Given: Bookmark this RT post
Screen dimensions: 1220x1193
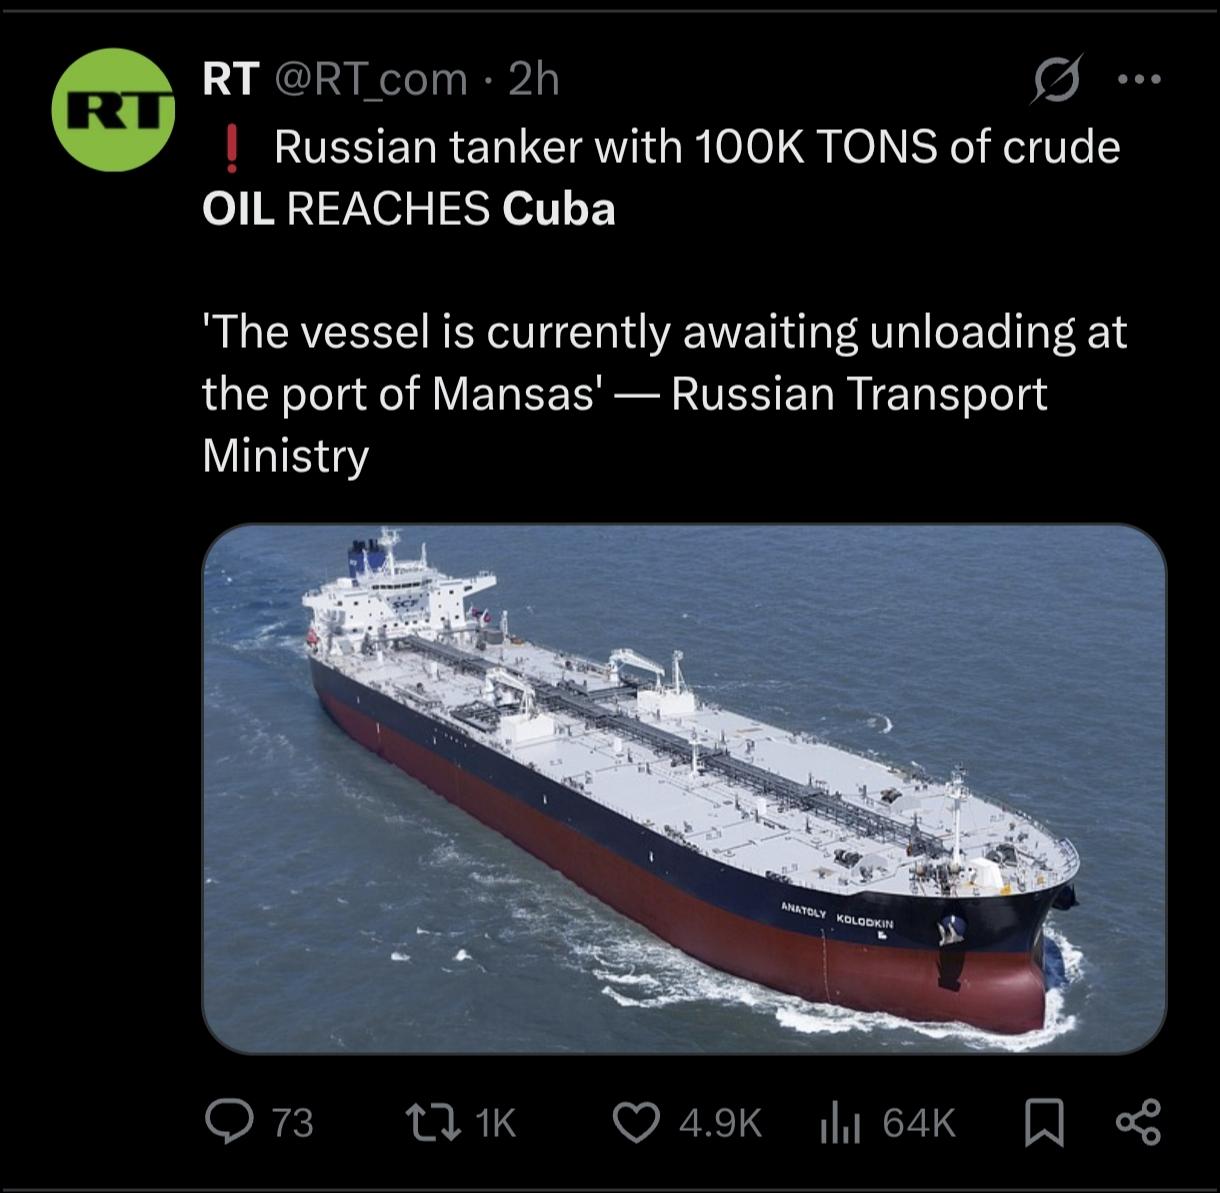Looking at the screenshot, I should pos(1043,1122).
